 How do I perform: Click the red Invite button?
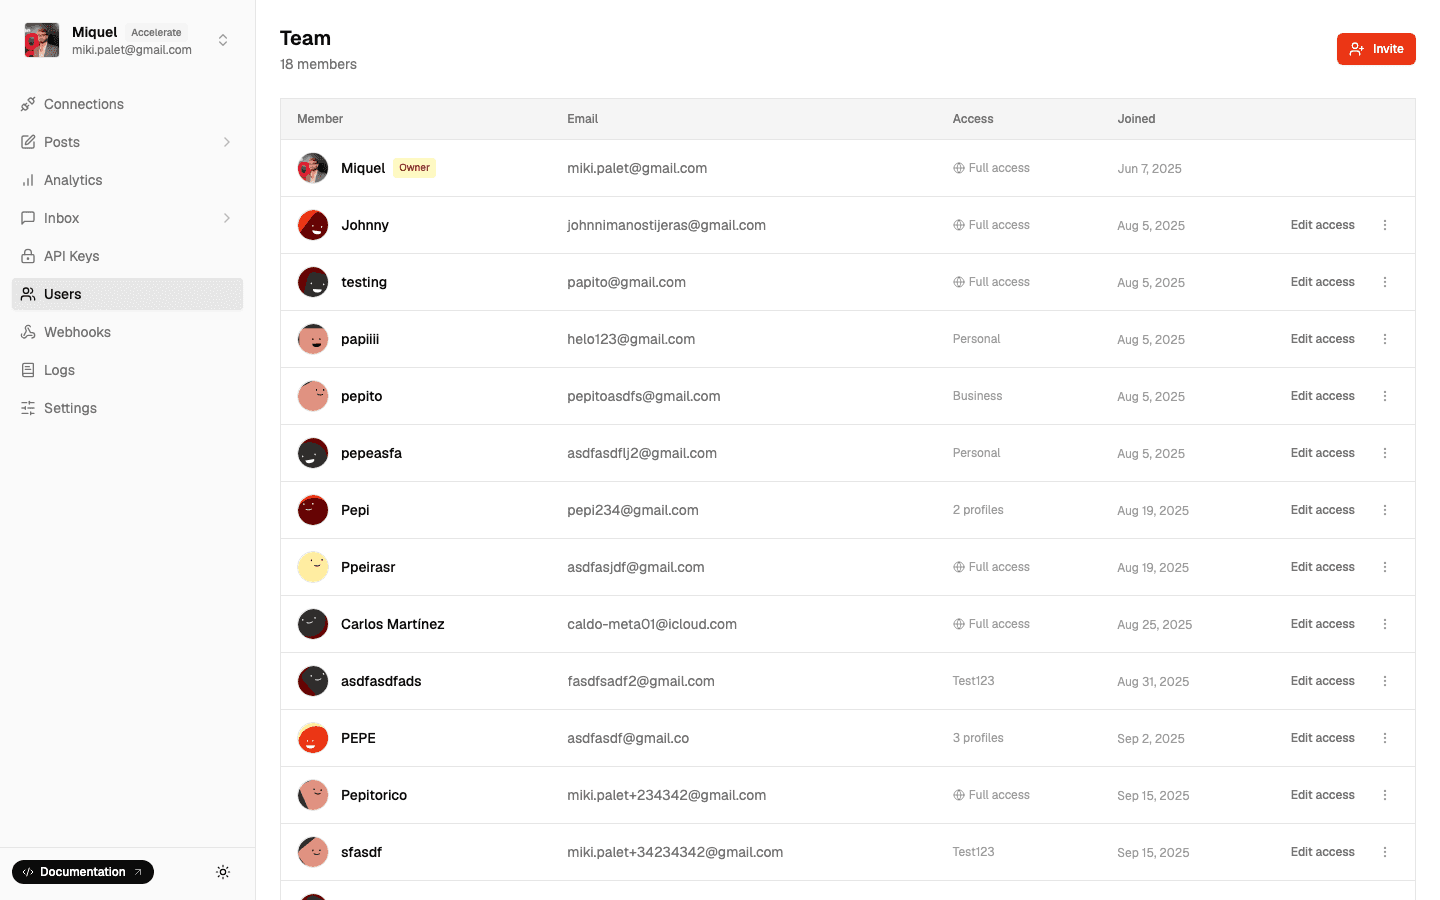tap(1375, 49)
